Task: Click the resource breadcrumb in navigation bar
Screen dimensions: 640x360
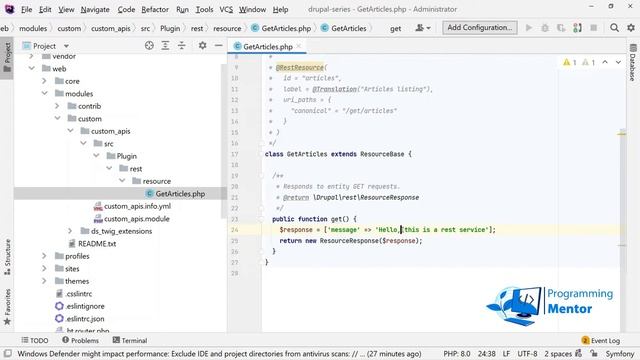Action: click(227, 28)
